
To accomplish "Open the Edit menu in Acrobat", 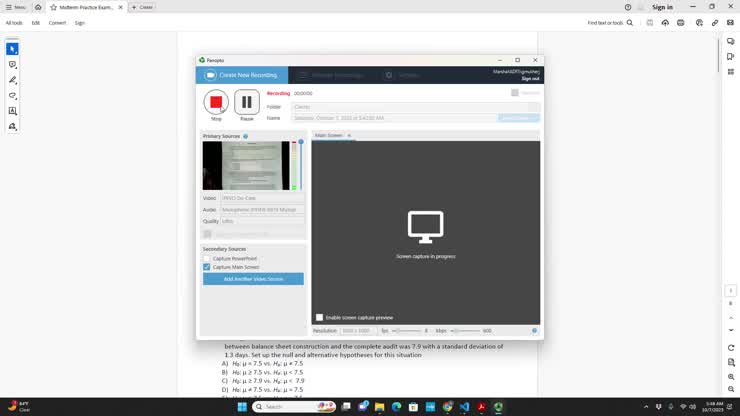I will pyautogui.click(x=35, y=23).
